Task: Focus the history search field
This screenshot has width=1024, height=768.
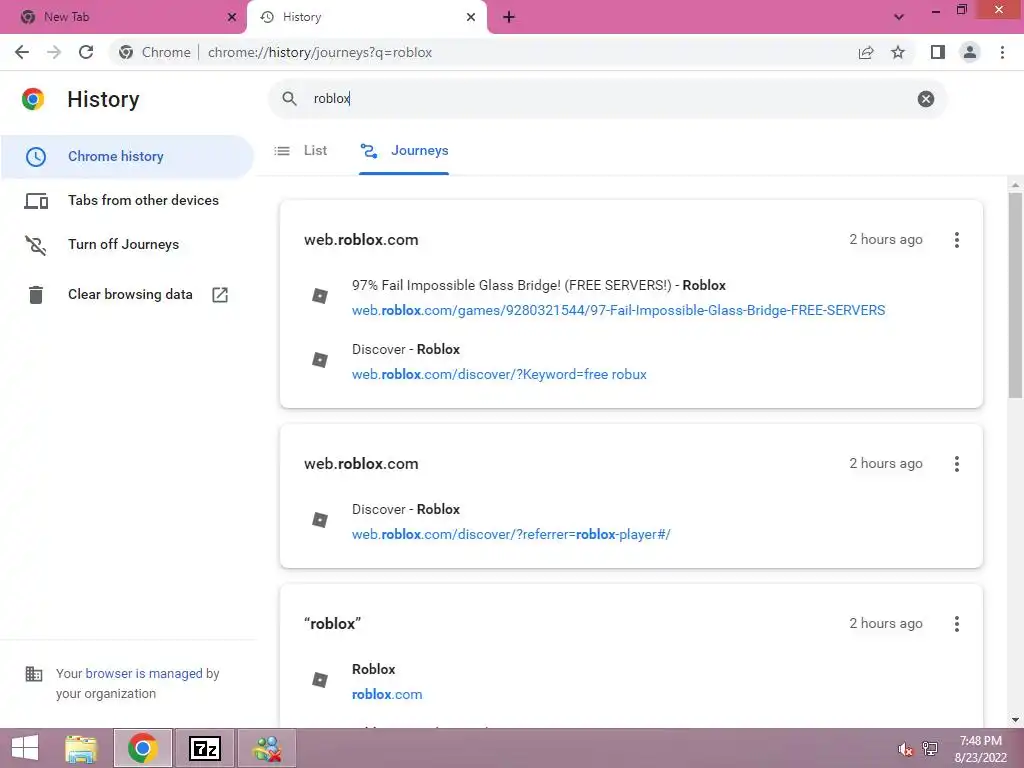Action: click(x=607, y=99)
